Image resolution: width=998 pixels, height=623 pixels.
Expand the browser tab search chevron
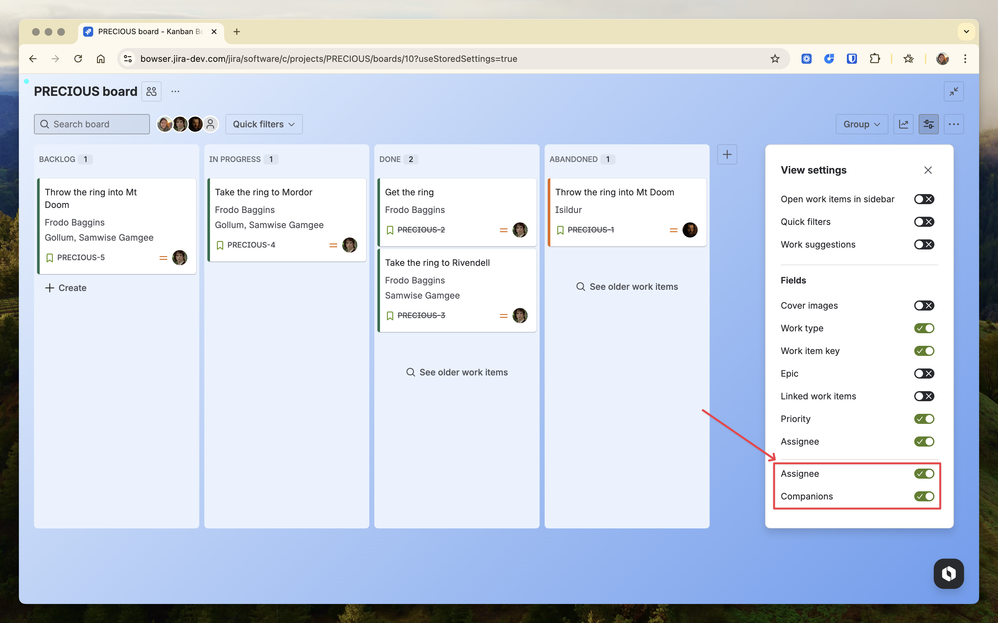pos(966,31)
